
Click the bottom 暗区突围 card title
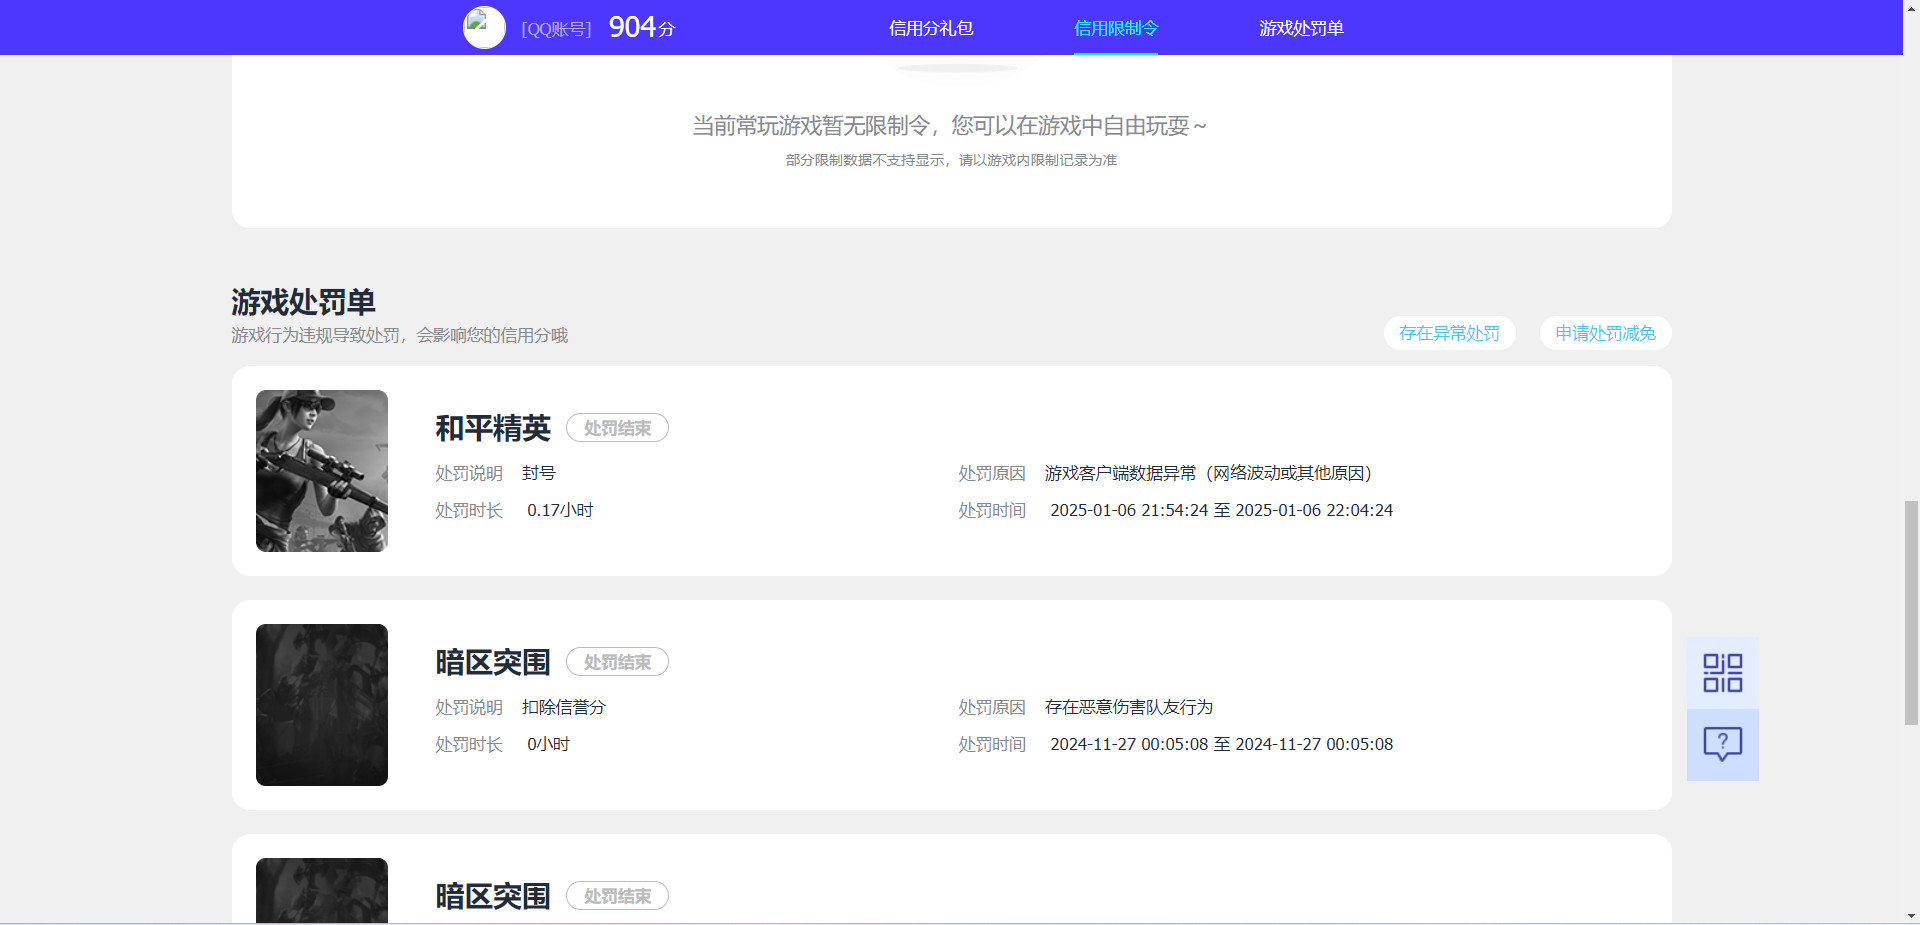pyautogui.click(x=493, y=896)
